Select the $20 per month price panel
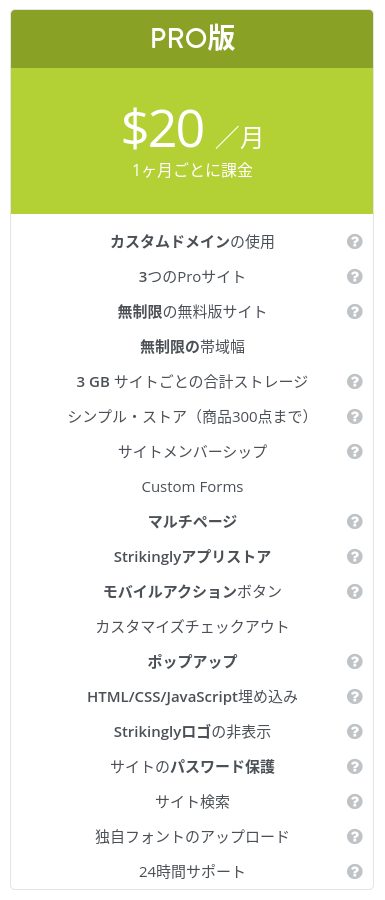The image size is (385, 900). point(192,141)
